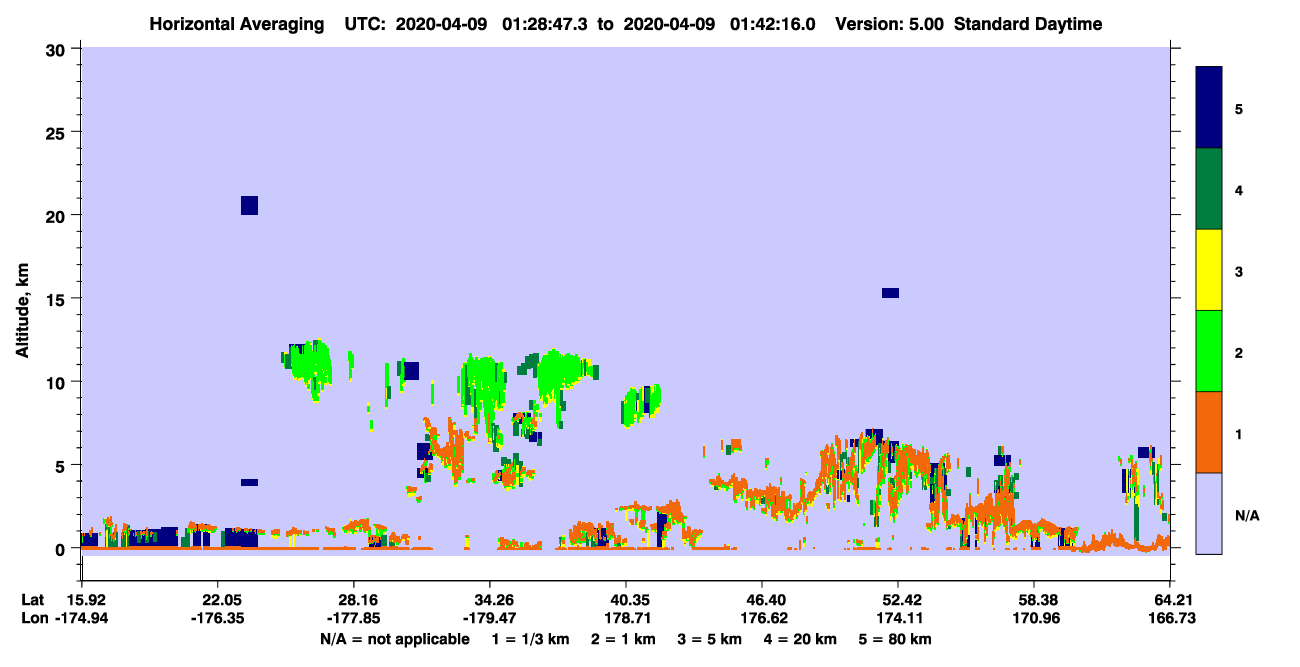The width and height of the screenshot is (1300, 667).
Task: Click the legend 'N/A' label
Action: 1246,516
